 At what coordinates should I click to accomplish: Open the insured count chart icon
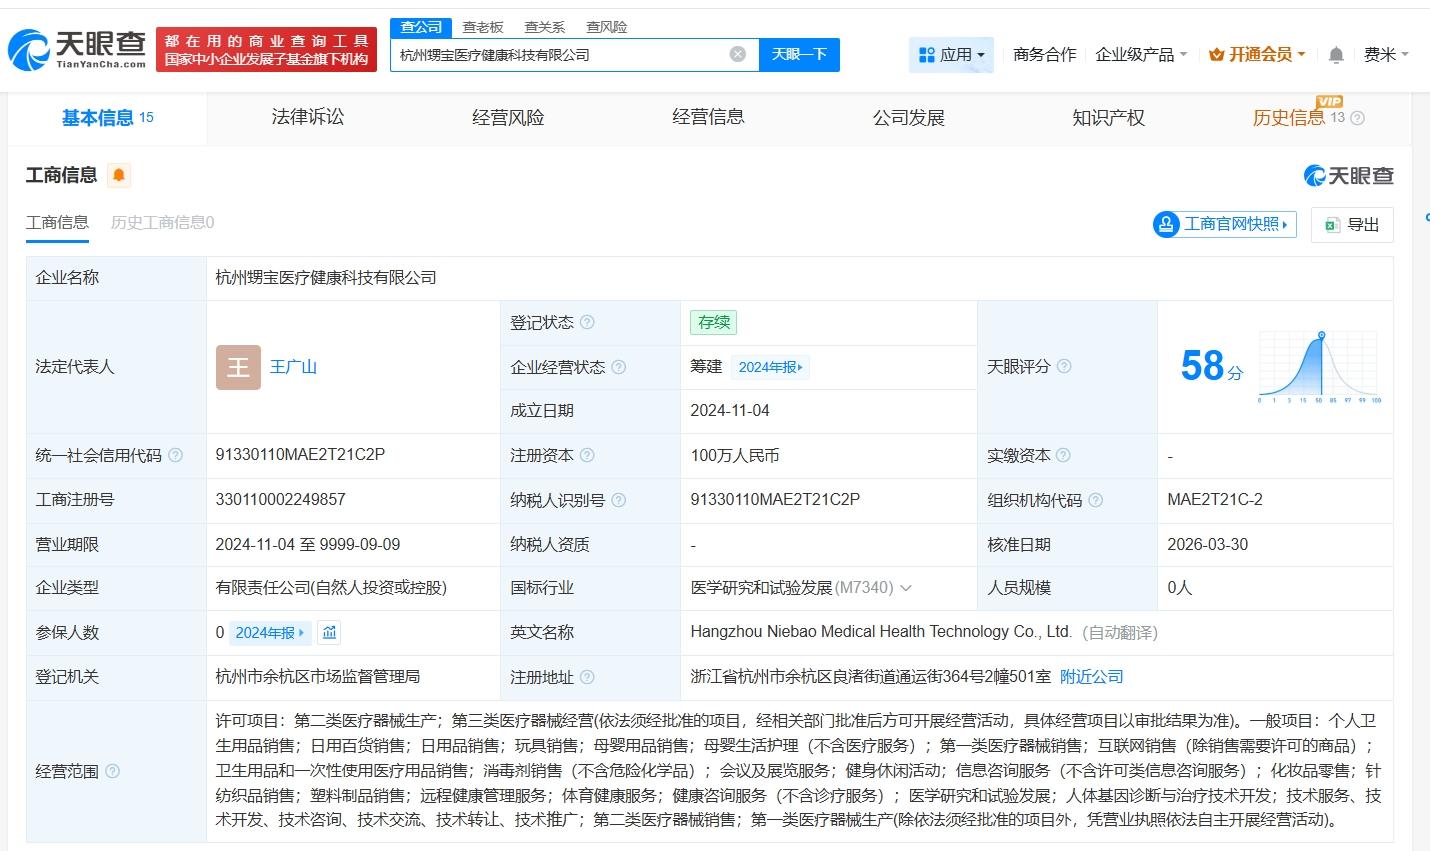(329, 632)
